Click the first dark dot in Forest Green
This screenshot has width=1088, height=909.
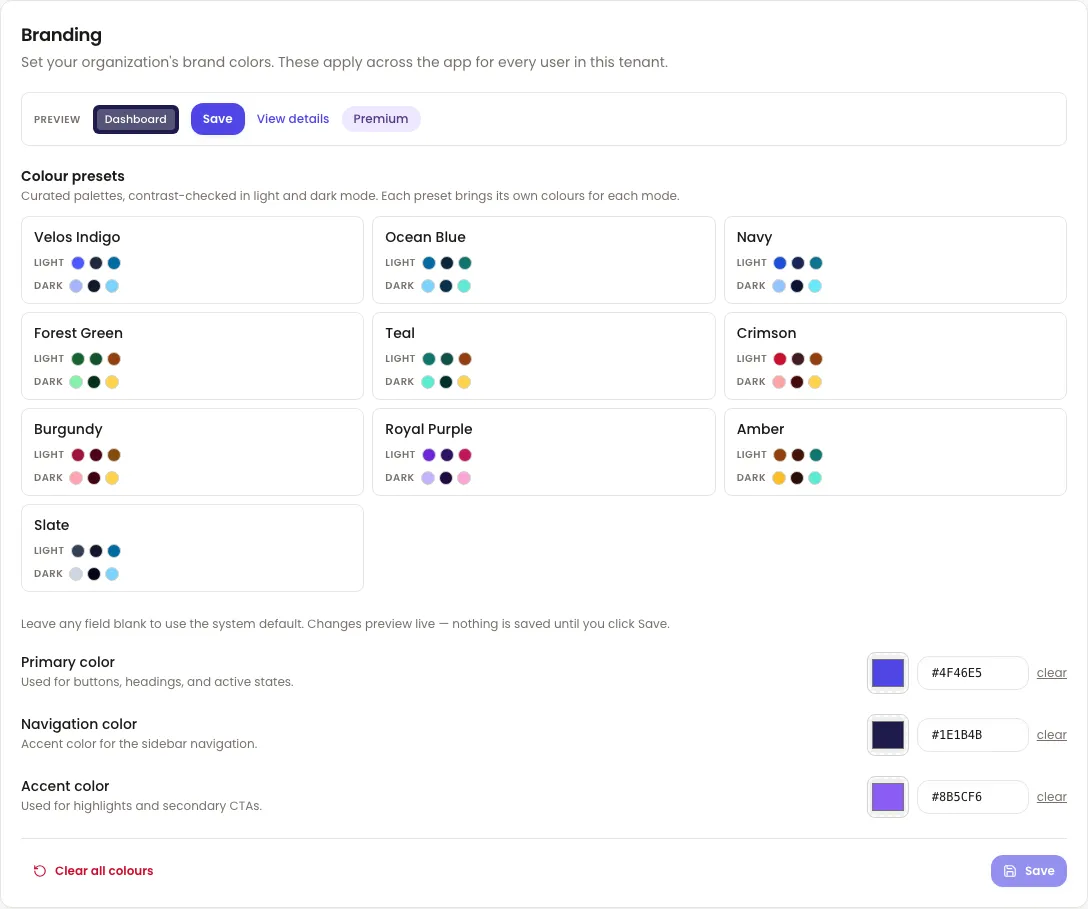point(76,382)
